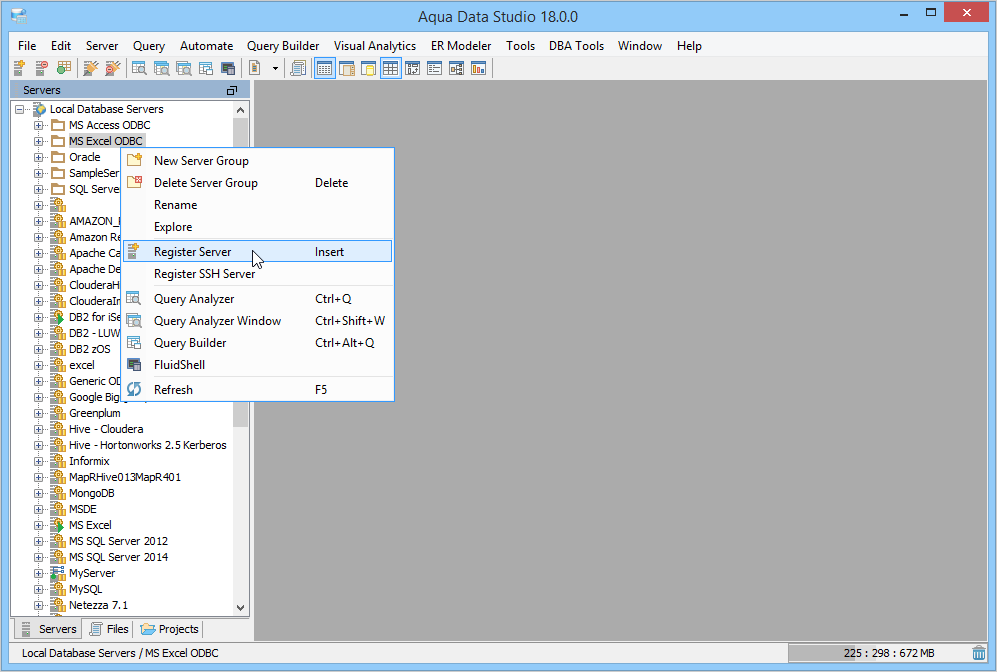997x672 pixels.
Task: Select Explore in the context menu
Action: click(x=258, y=227)
